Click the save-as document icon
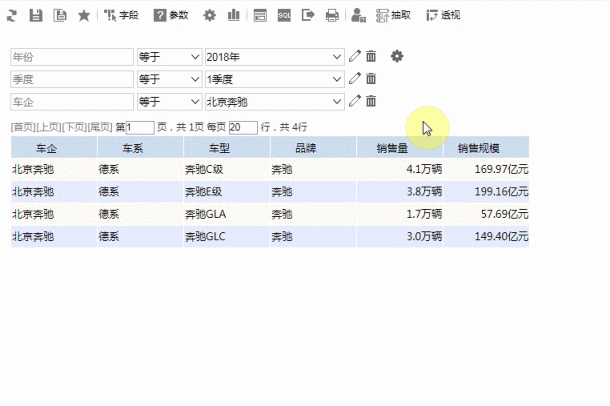The image size is (610, 406). pyautogui.click(x=60, y=16)
